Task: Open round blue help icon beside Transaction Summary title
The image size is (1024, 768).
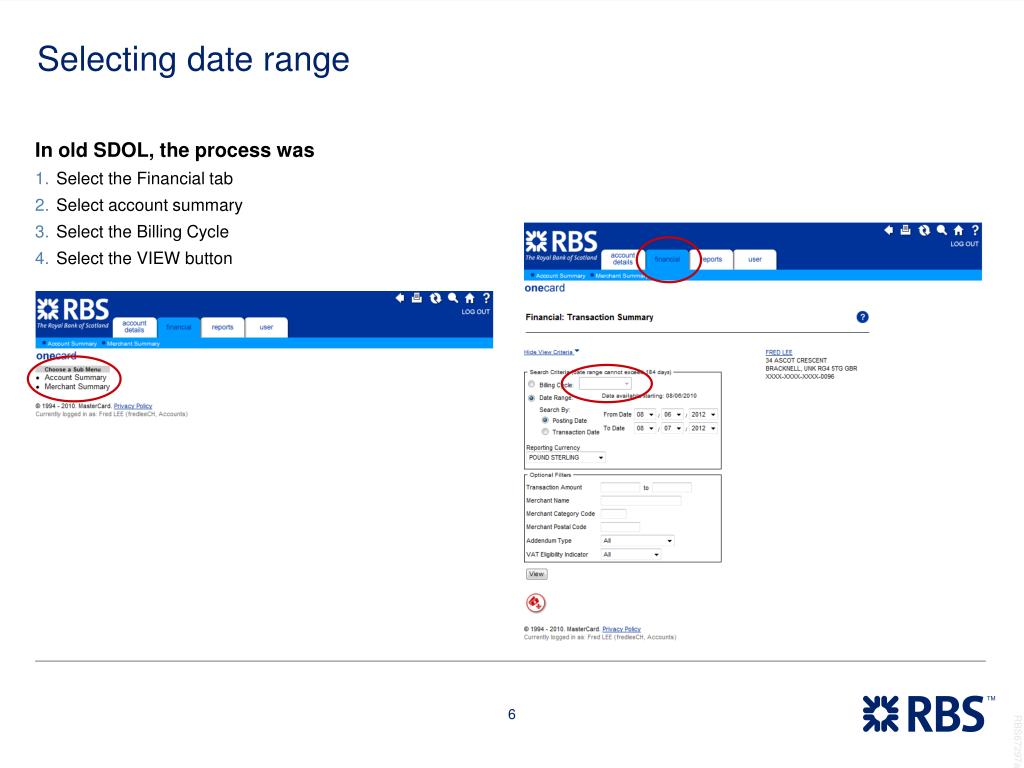Action: point(862,317)
